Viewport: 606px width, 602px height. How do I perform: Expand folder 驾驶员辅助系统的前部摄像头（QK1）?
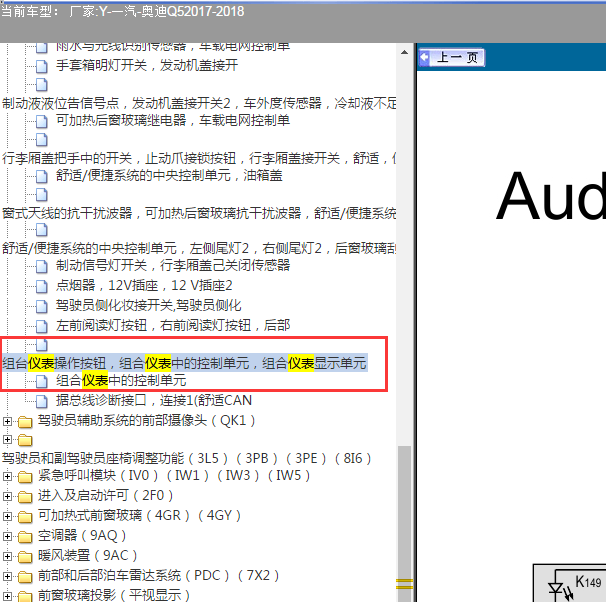pos(7,421)
